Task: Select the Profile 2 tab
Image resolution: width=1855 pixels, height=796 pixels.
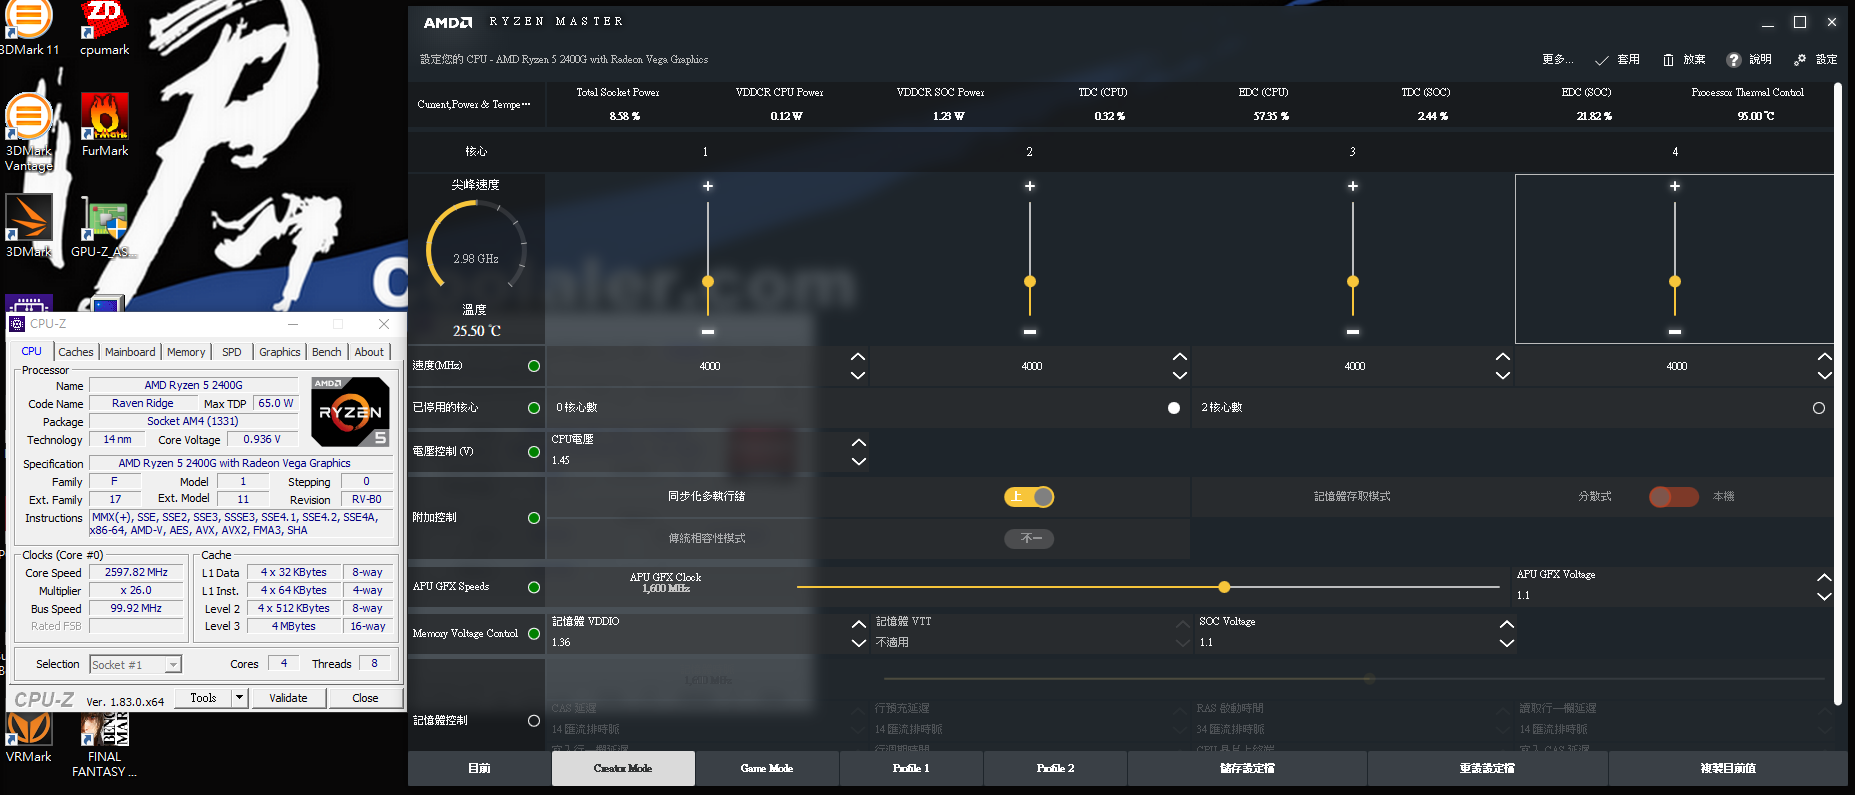Action: coord(1055,769)
